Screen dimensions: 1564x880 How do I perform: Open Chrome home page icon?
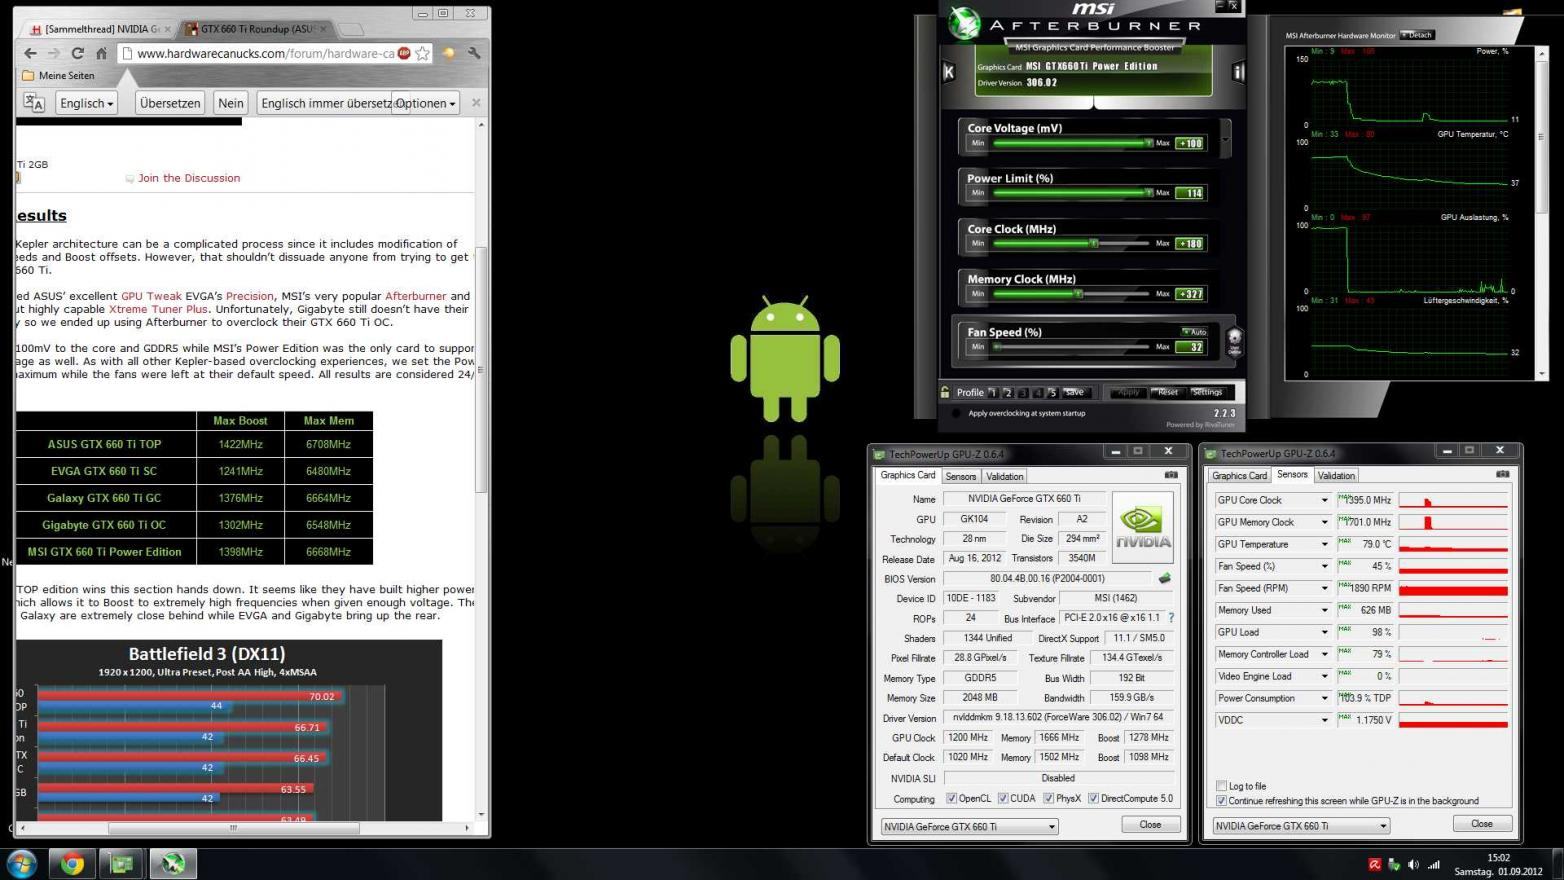101,53
